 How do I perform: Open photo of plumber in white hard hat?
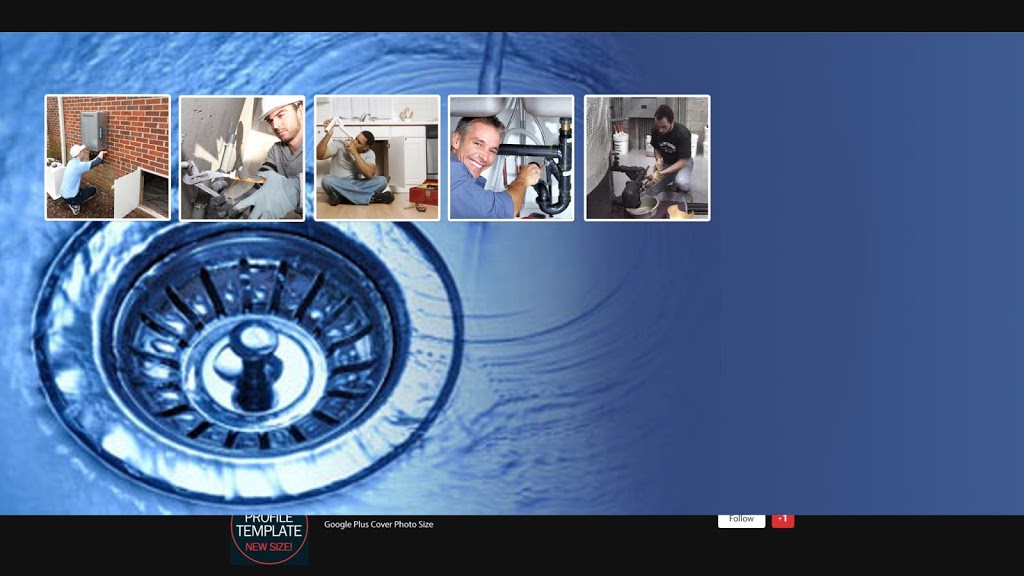[x=242, y=157]
